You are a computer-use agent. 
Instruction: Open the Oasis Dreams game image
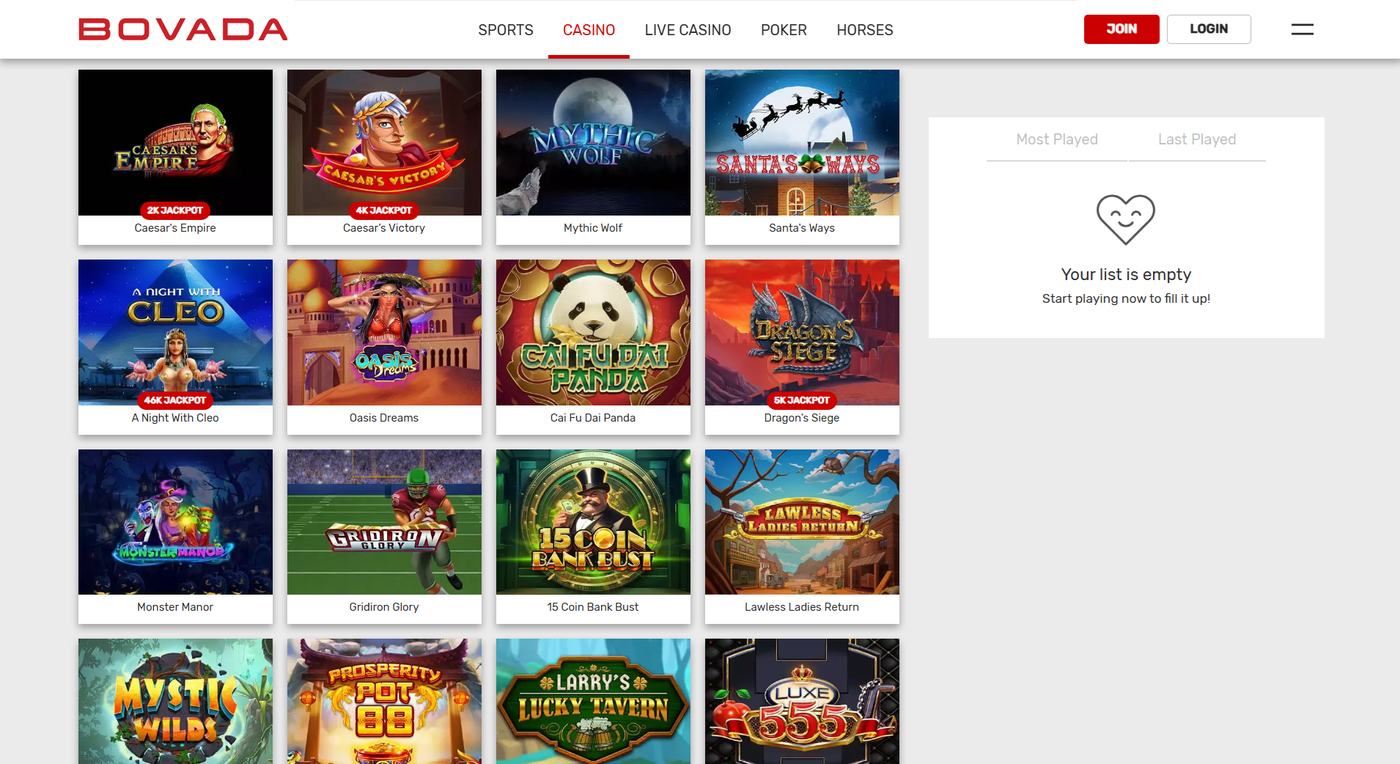point(384,333)
